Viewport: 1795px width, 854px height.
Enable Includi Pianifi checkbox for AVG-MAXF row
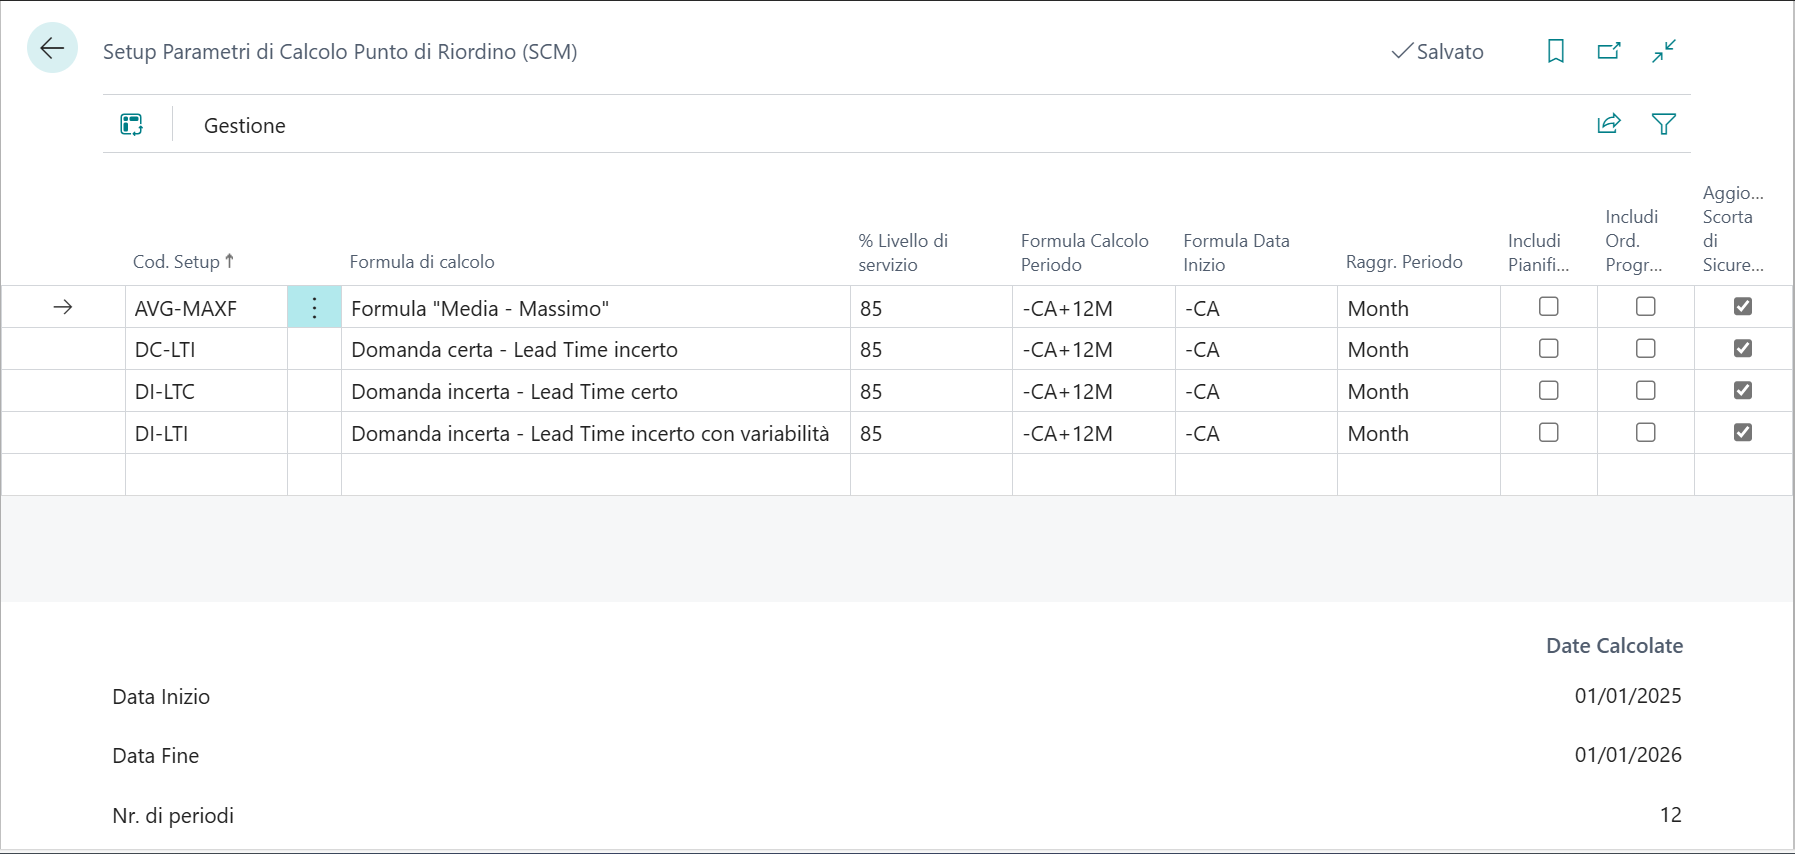(x=1548, y=307)
